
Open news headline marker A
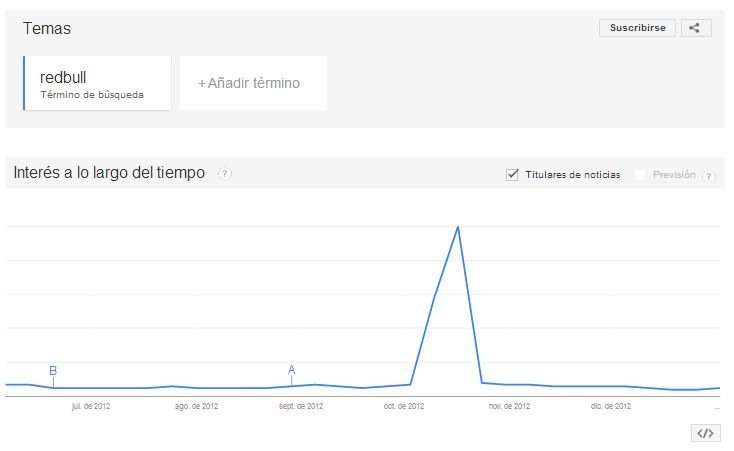(292, 370)
